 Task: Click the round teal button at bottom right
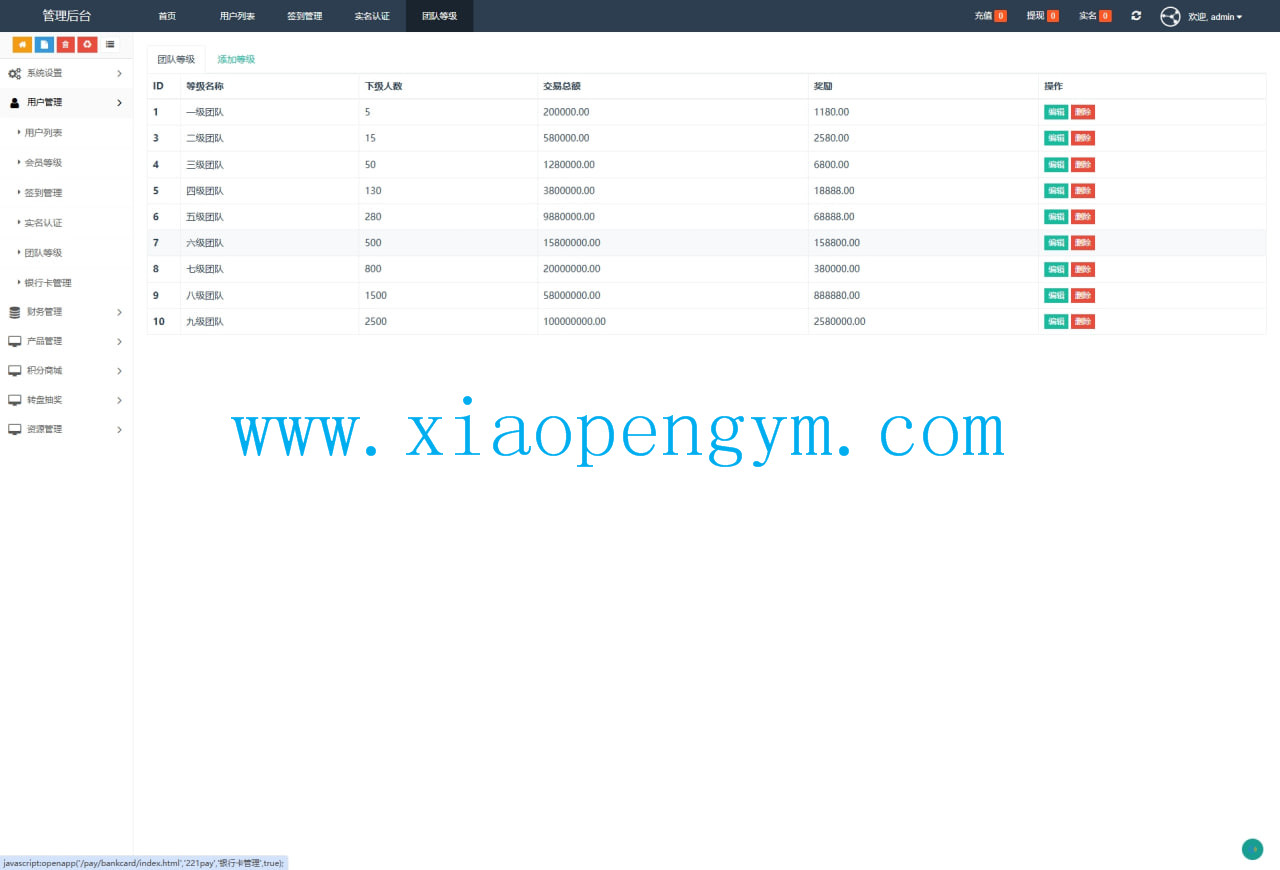(1252, 849)
